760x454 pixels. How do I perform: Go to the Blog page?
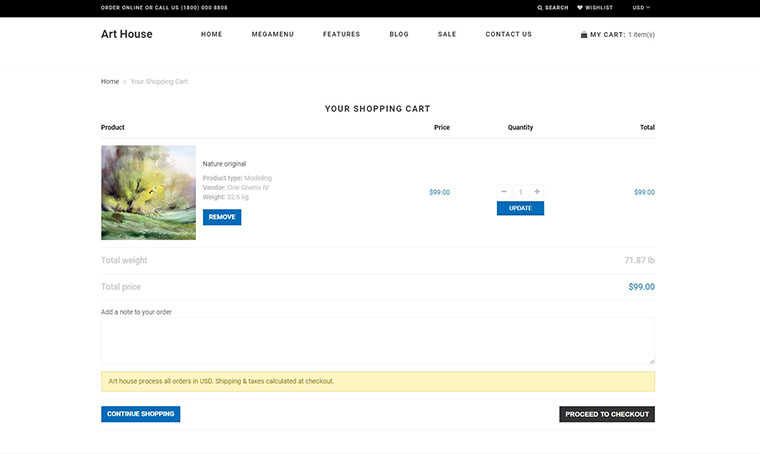(x=399, y=34)
